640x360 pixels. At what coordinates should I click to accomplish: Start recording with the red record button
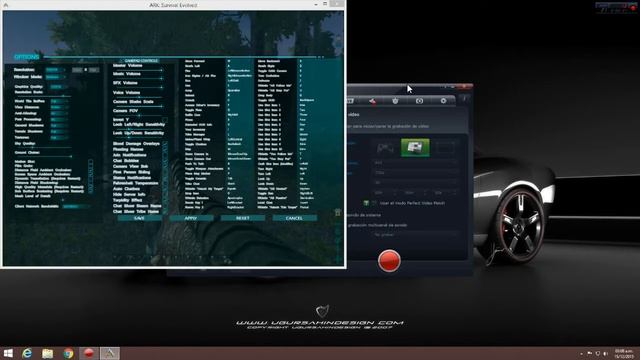389,260
